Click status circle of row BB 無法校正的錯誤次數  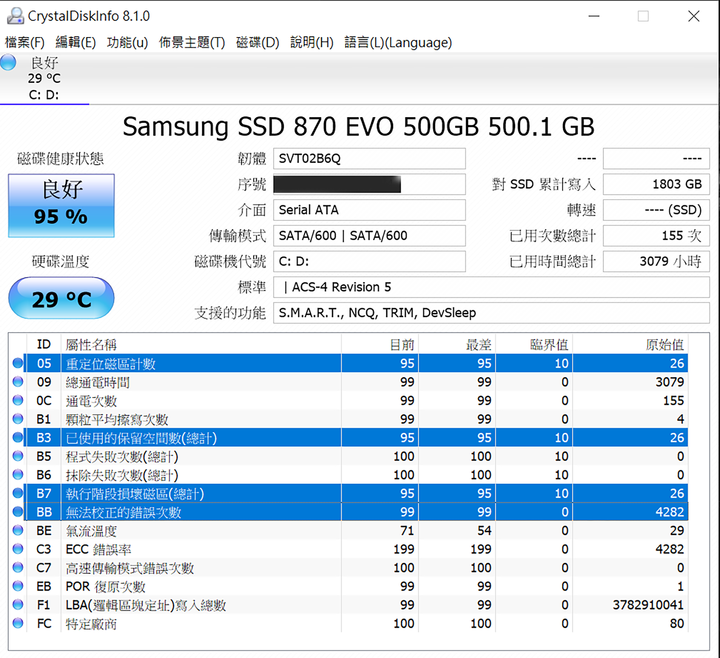coord(18,512)
